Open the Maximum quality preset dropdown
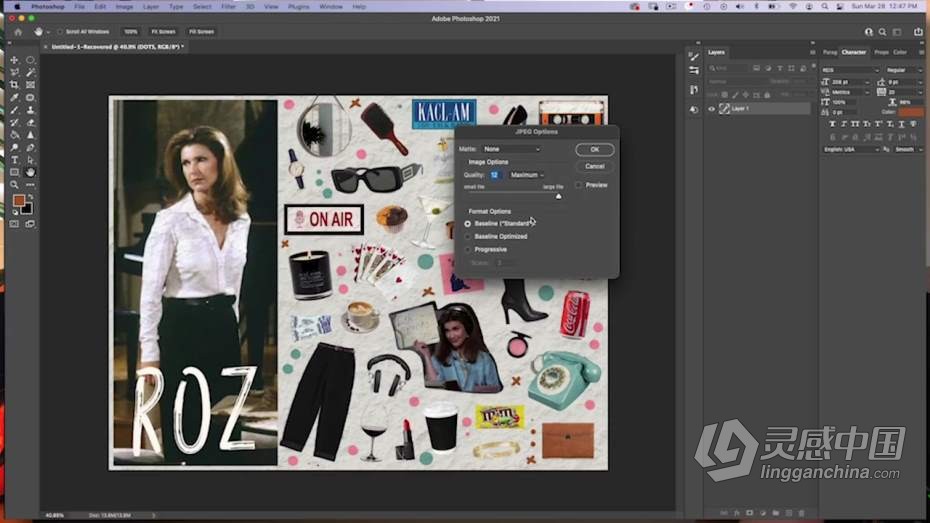930x523 pixels. point(527,175)
